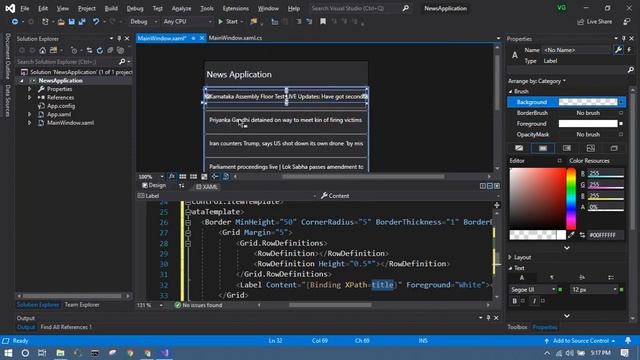Select the gradient brush icon
640x360 pixels.
(x=567, y=148)
